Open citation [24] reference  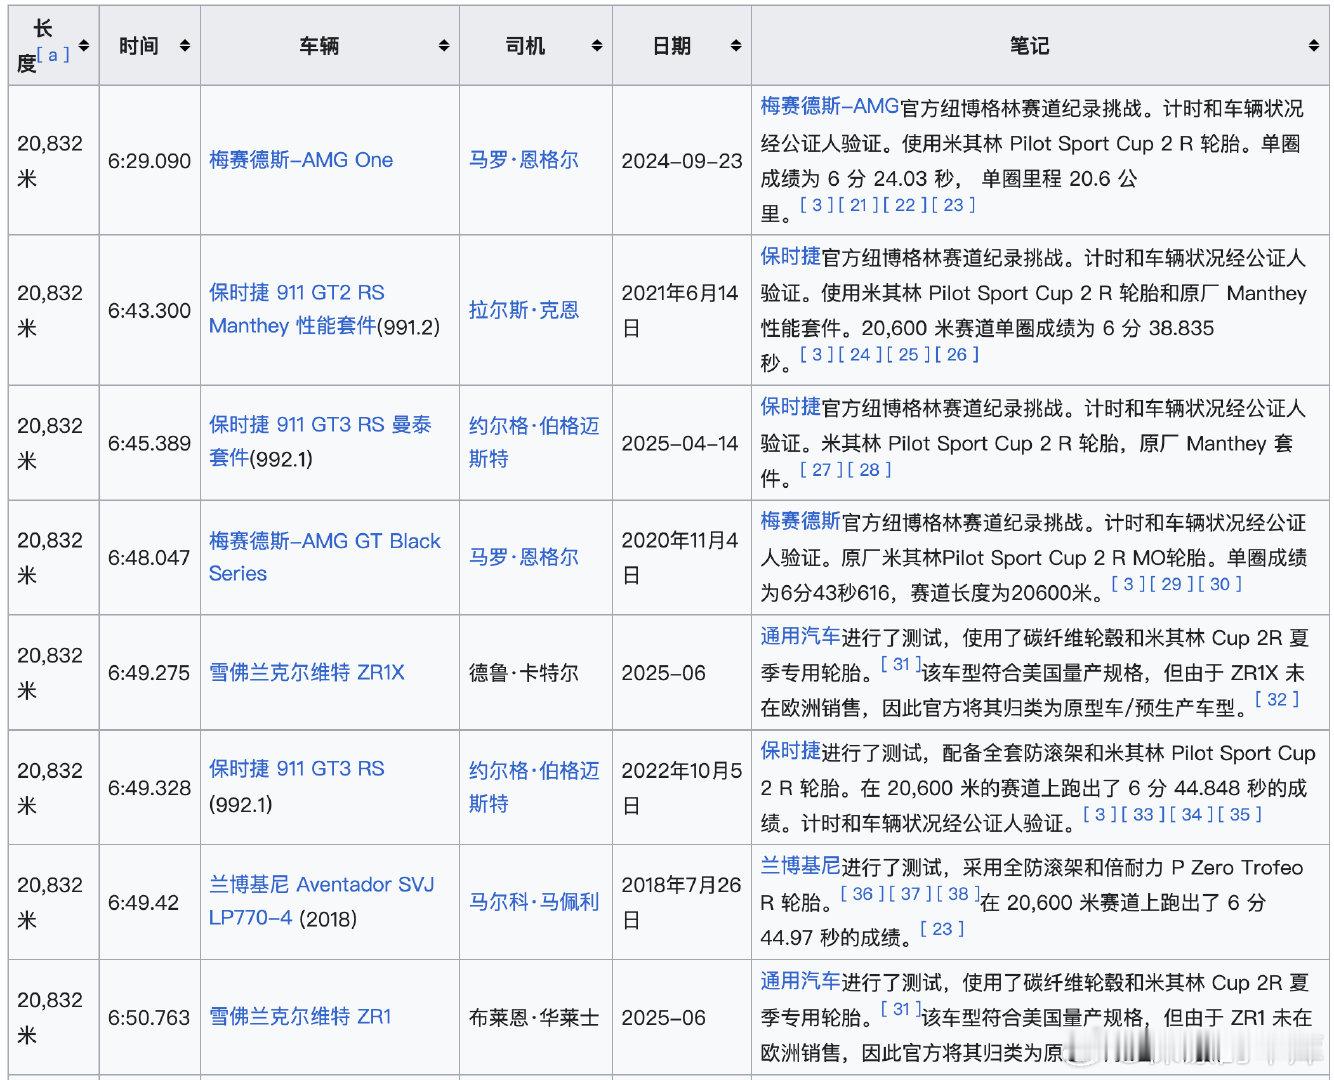[x=860, y=354]
